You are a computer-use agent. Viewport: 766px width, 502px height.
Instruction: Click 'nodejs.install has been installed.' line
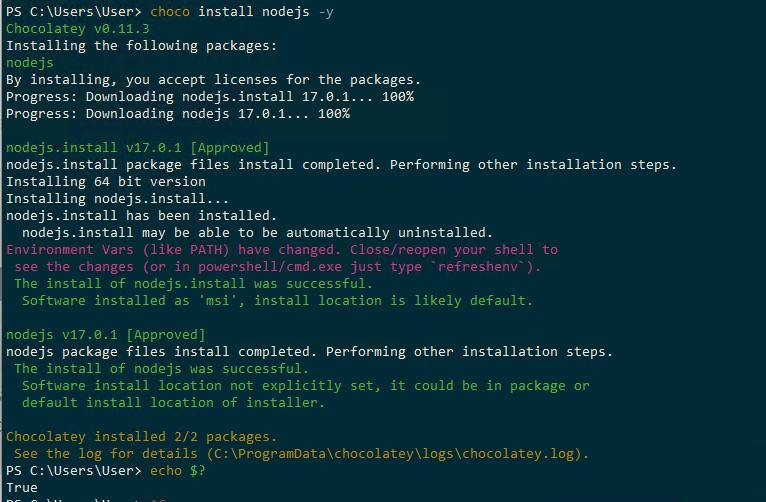pos(139,215)
